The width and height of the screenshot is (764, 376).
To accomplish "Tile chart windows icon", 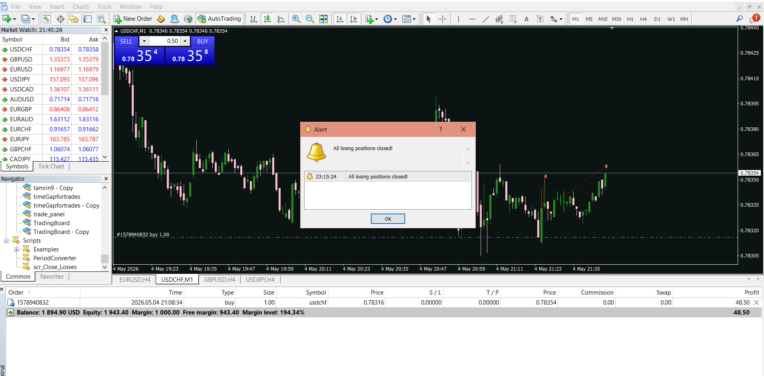I will [323, 19].
